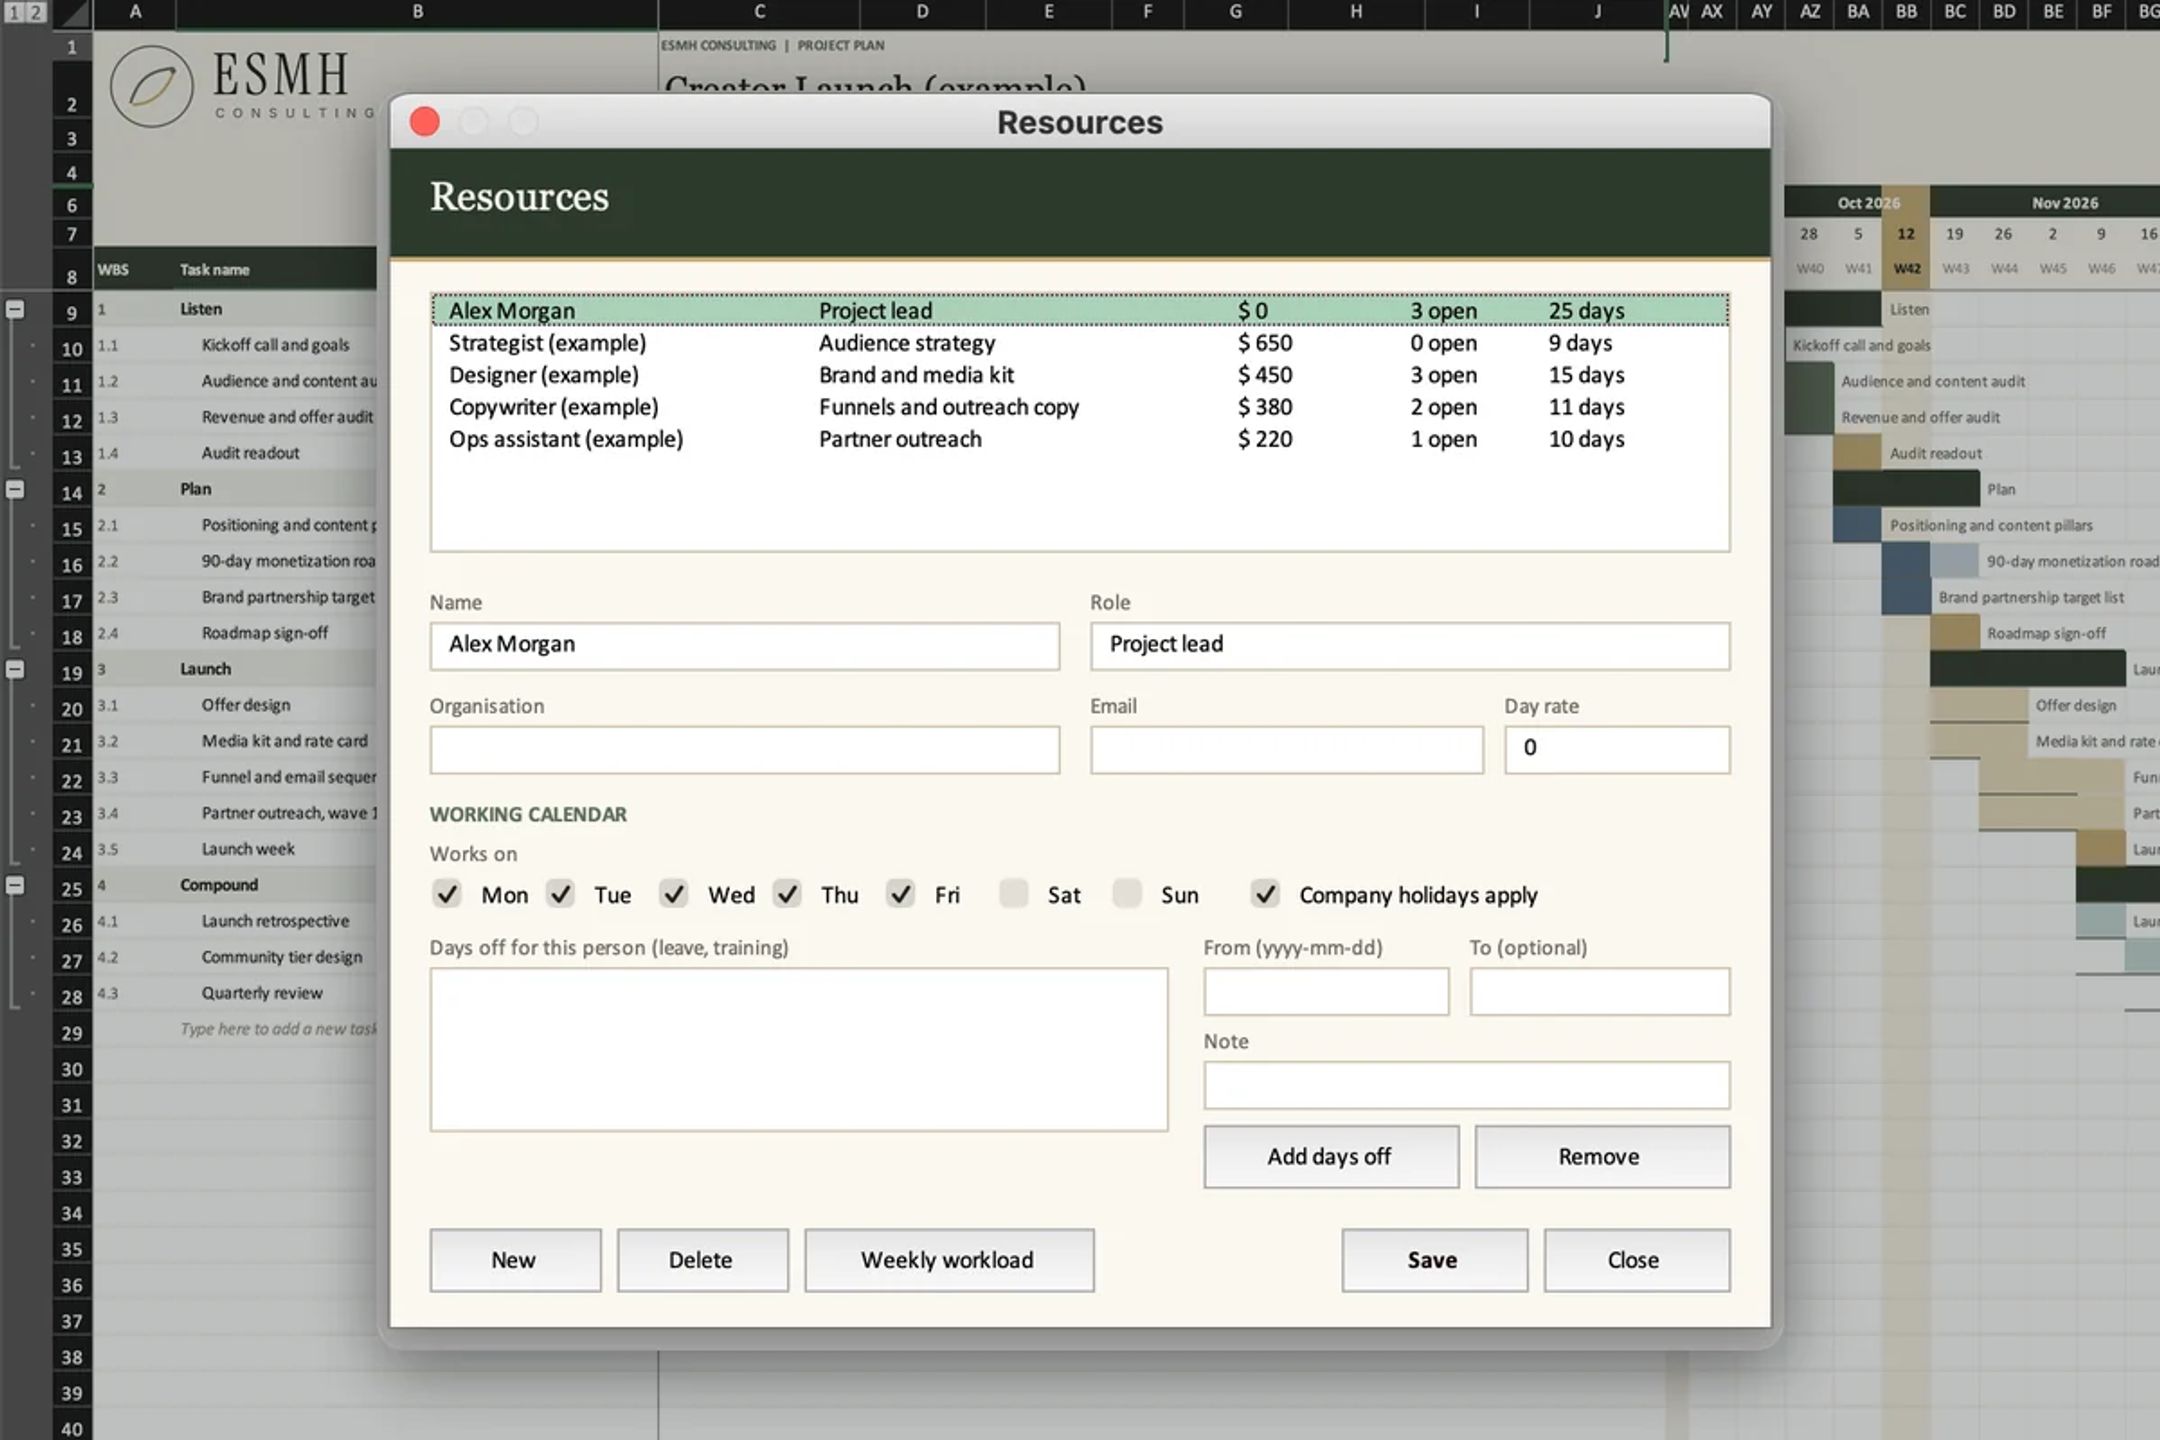Enable Sun as a working day
Viewport: 2160px width, 1440px height.
(x=1128, y=893)
